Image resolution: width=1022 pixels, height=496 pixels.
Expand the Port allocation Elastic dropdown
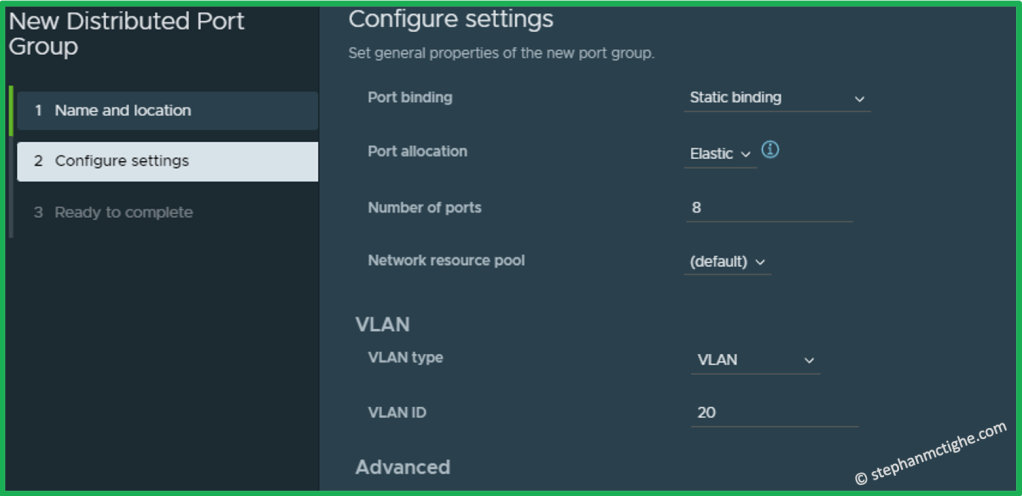point(720,154)
